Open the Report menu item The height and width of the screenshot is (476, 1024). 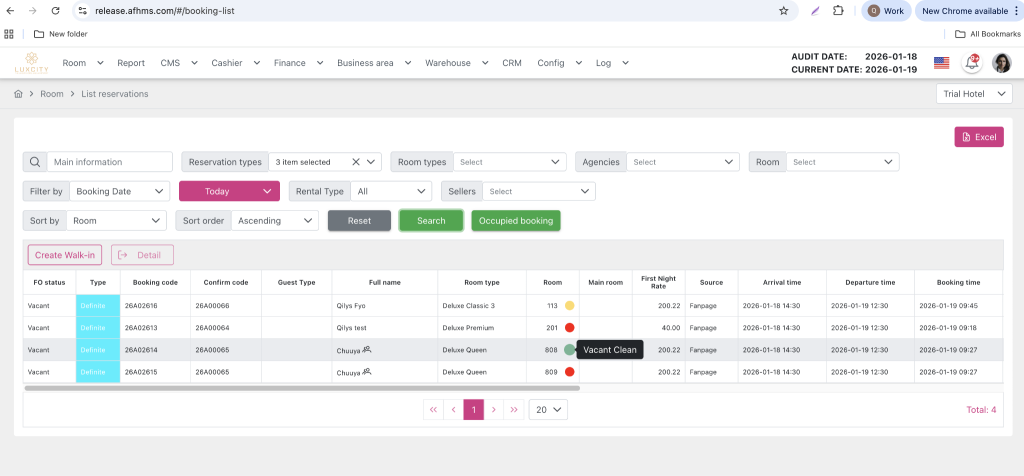pos(131,63)
